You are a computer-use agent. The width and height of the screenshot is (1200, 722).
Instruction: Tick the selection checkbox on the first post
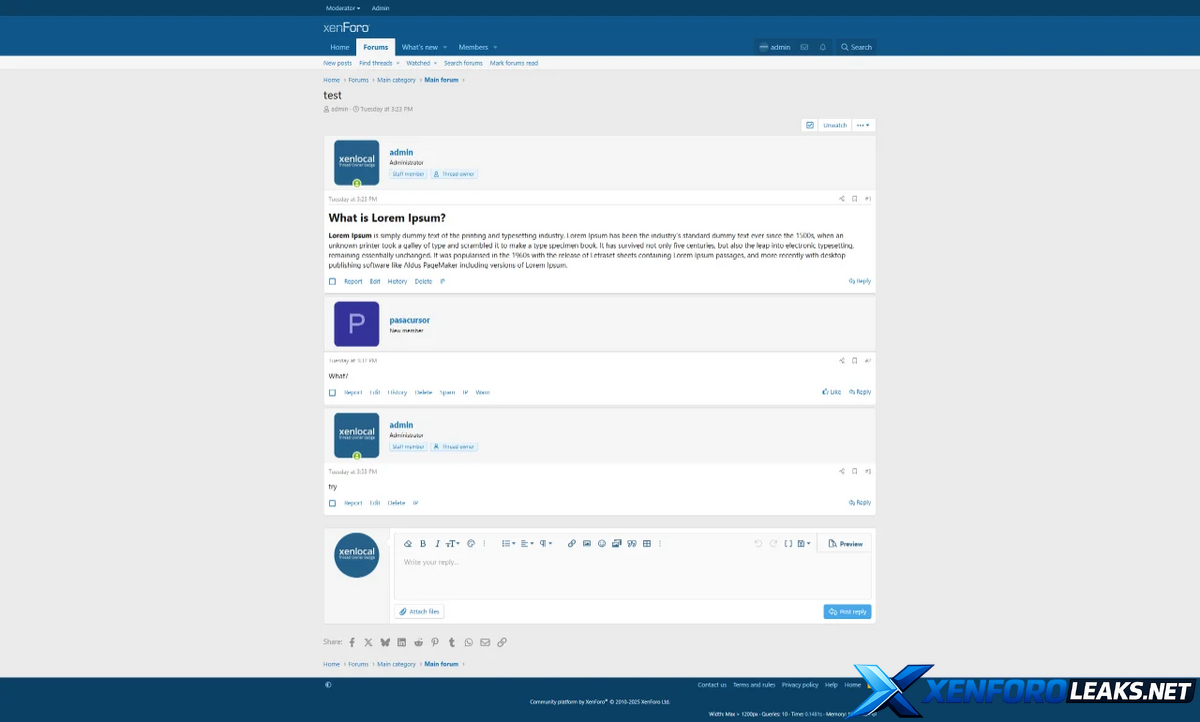click(x=332, y=282)
